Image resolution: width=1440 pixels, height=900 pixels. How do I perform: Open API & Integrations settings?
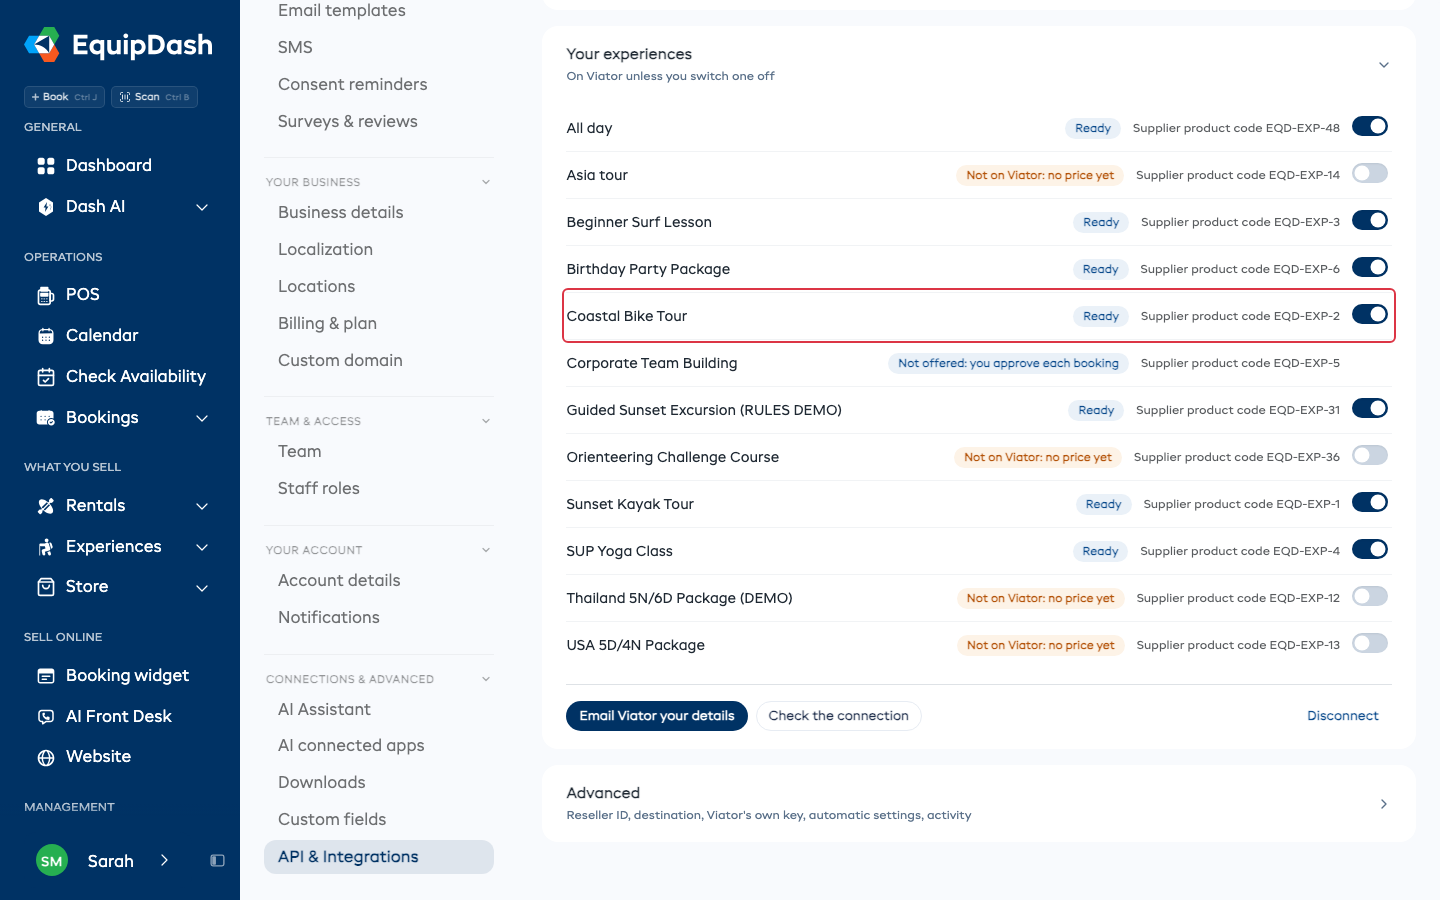click(x=379, y=857)
